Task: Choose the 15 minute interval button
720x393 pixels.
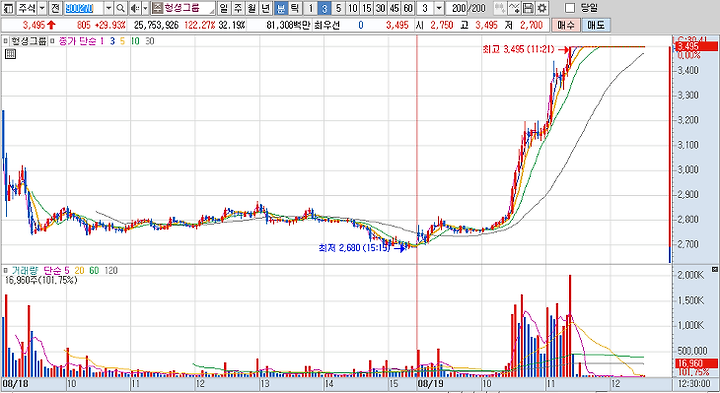Action: pyautogui.click(x=366, y=8)
